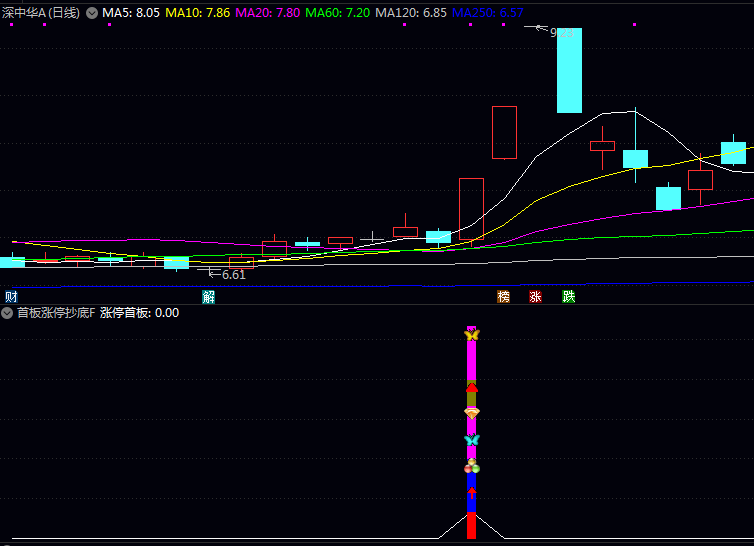Click the tallest cyan candlestick
Viewport: 754px width, 546px height.
[569, 70]
